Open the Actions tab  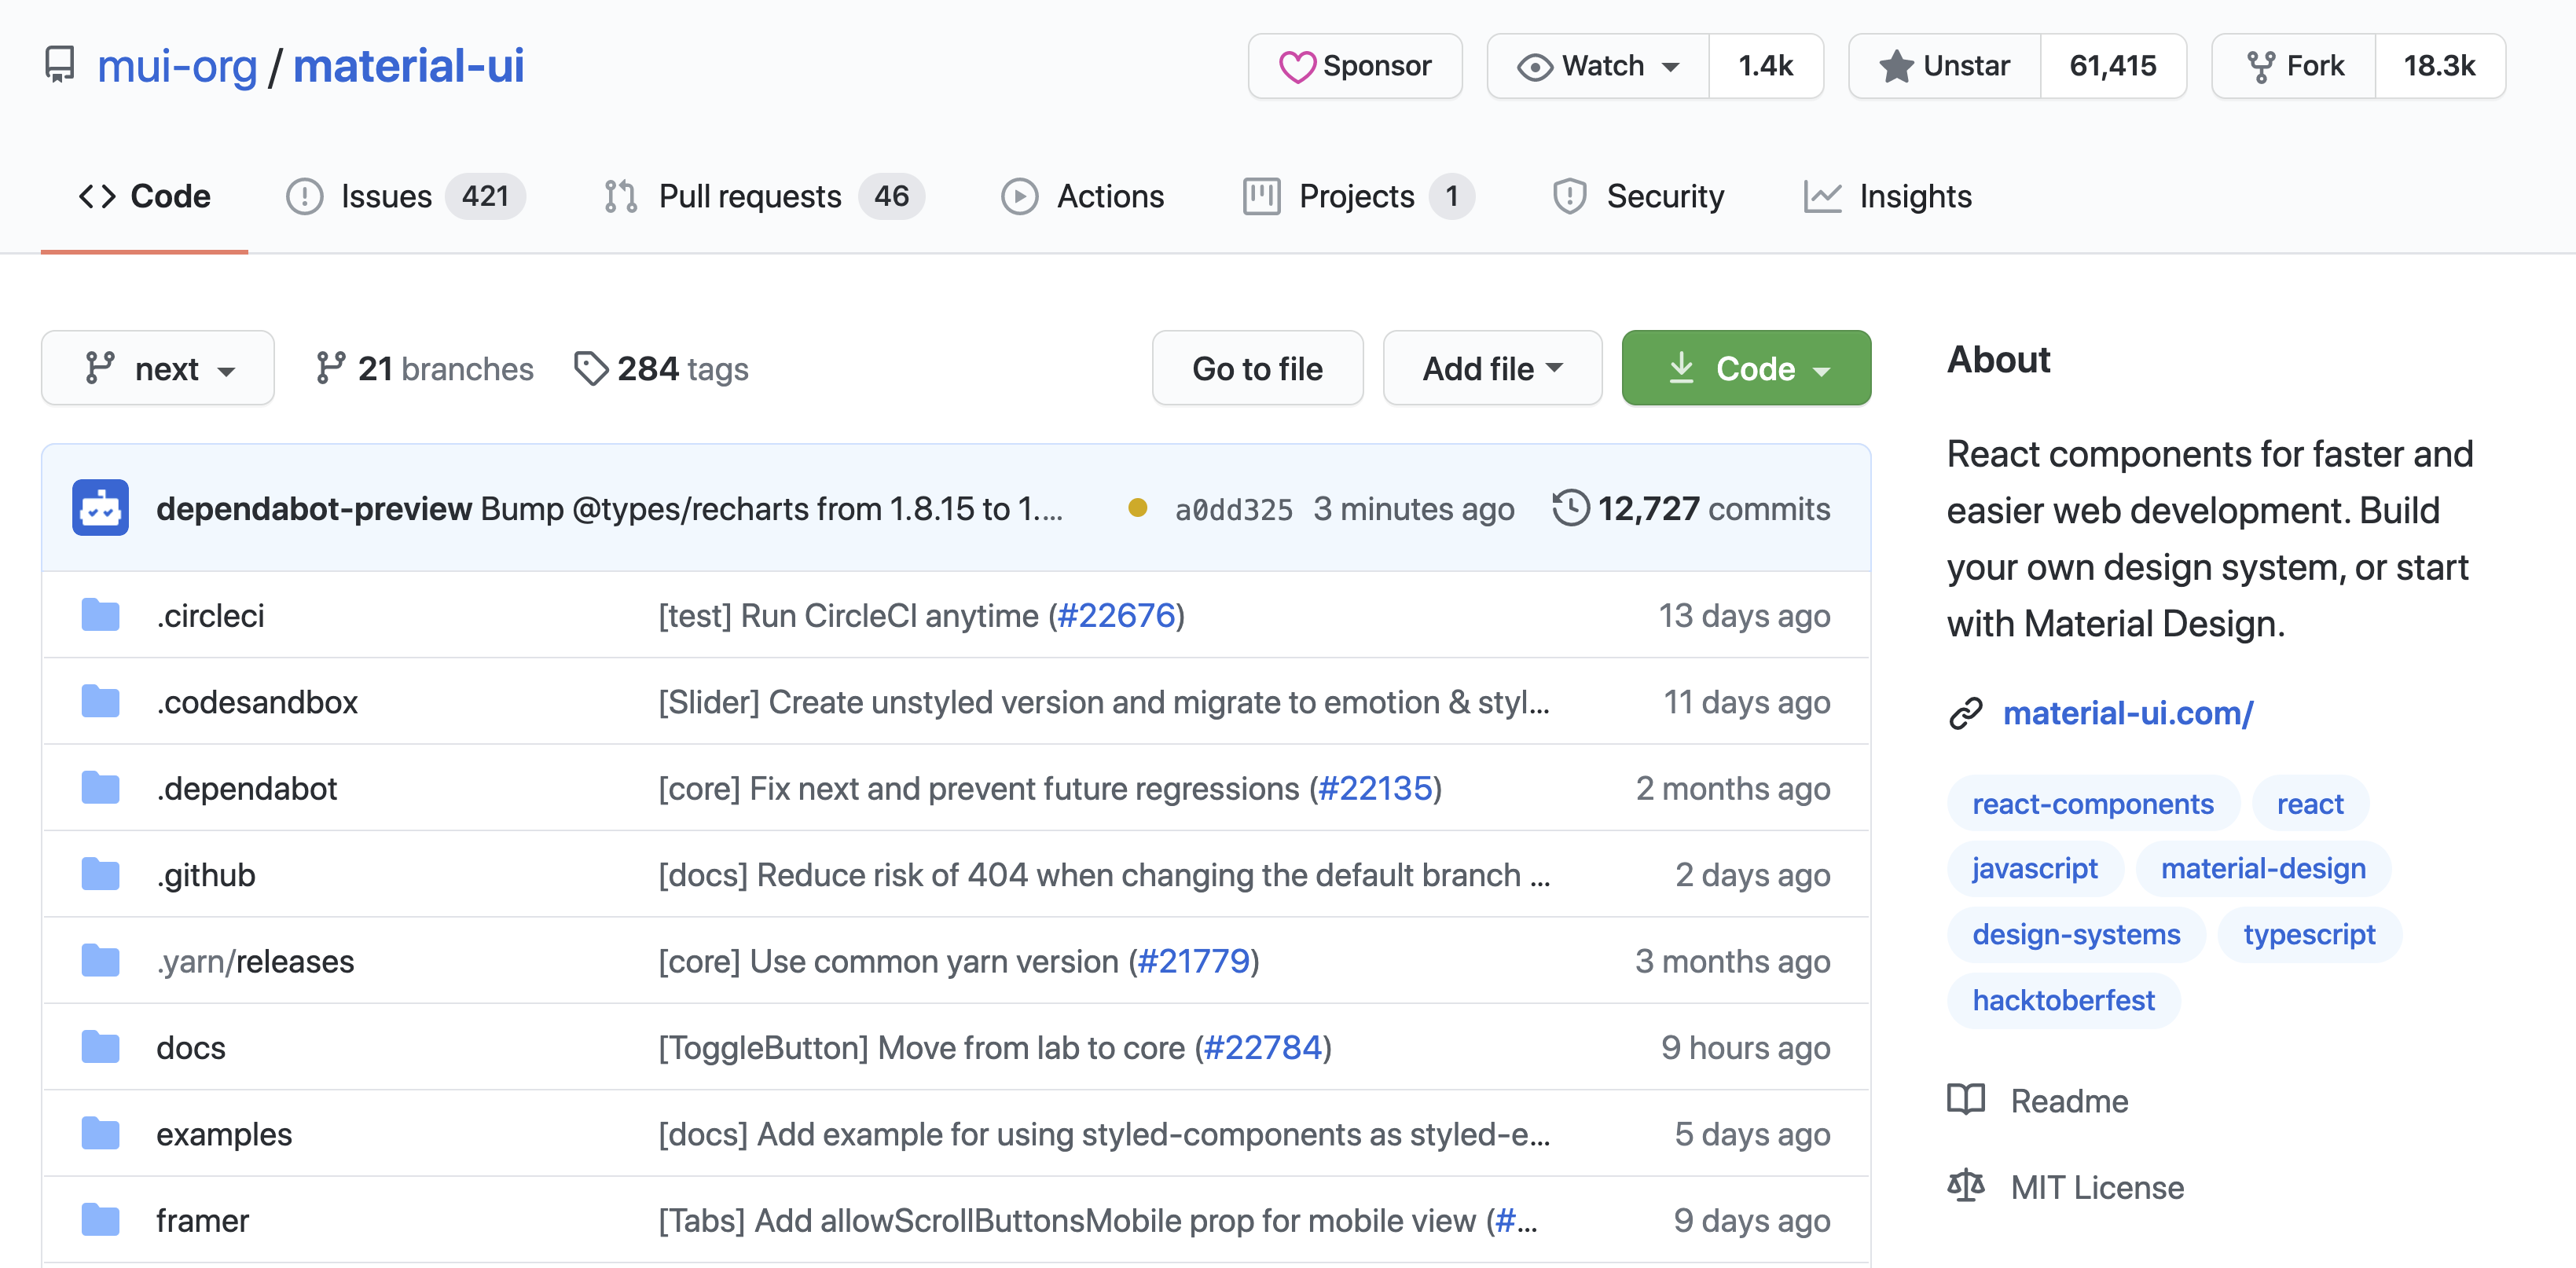1083,196
